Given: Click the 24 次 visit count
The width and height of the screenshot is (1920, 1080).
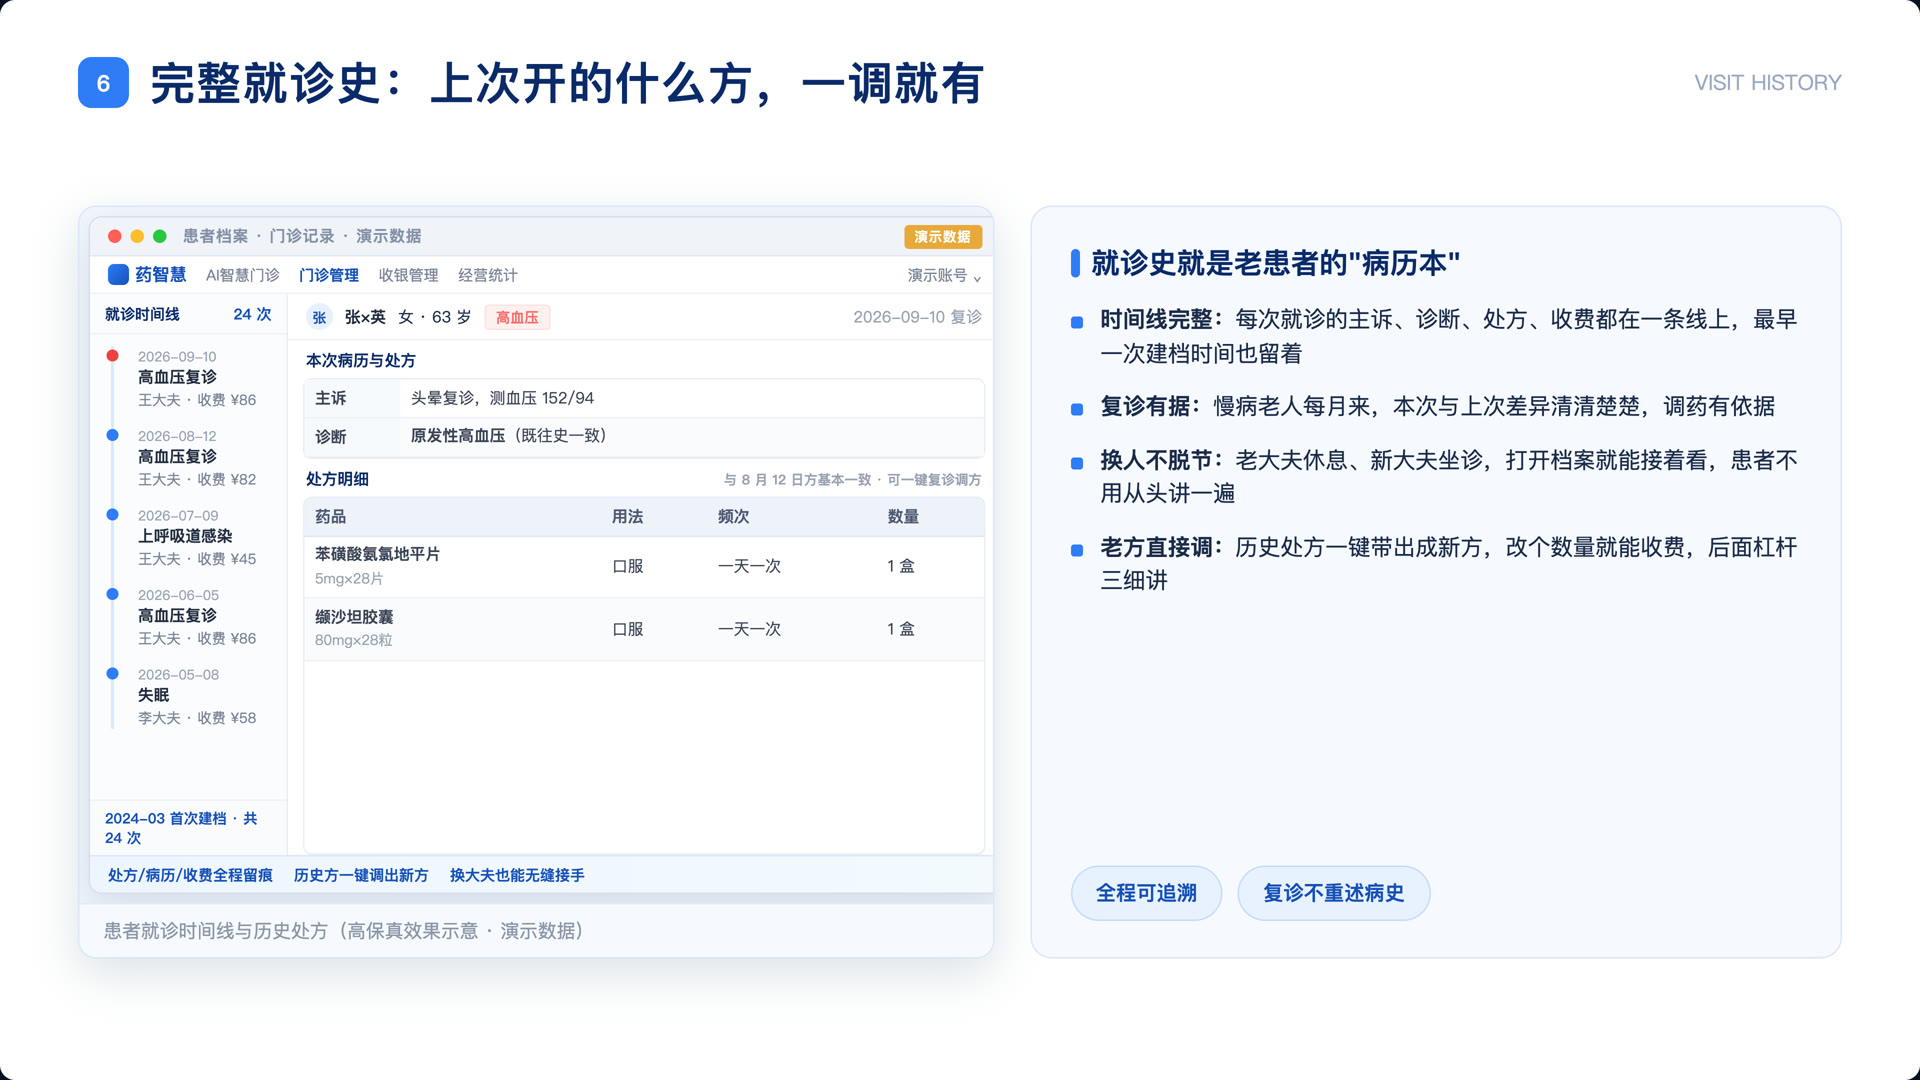Looking at the screenshot, I should pos(252,314).
